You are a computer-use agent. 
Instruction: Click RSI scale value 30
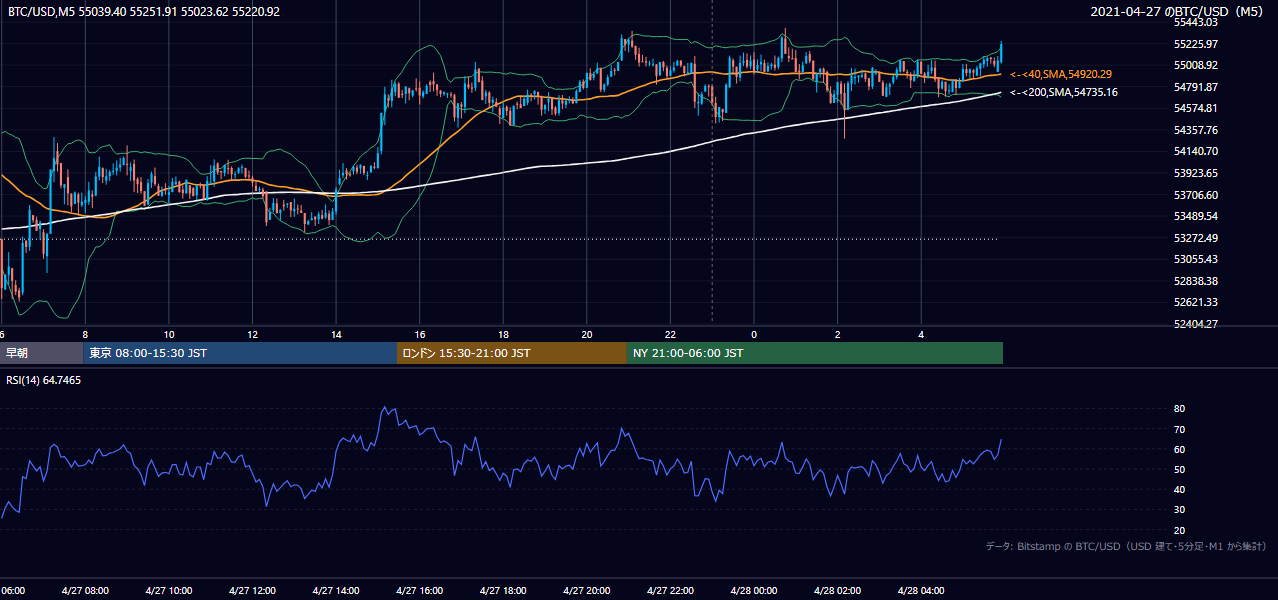1180,510
